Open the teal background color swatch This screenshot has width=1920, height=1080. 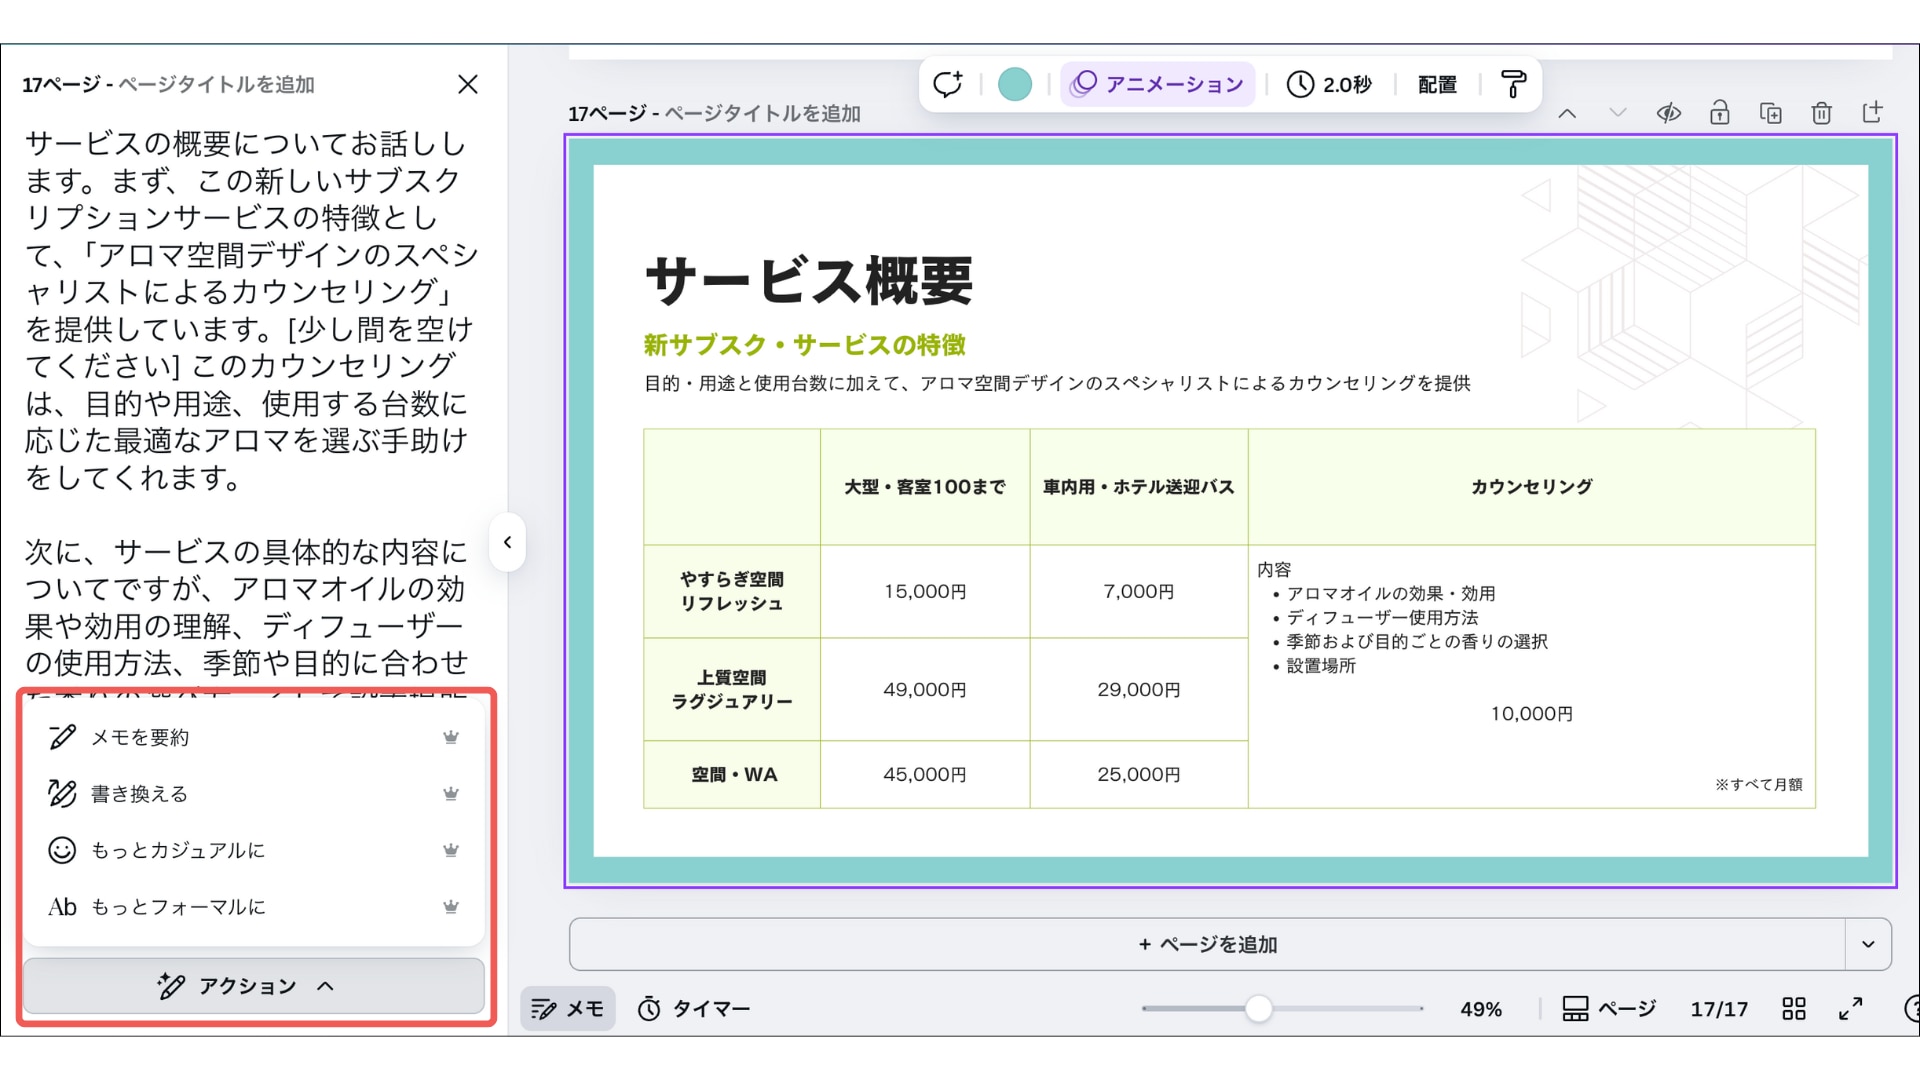(1014, 84)
